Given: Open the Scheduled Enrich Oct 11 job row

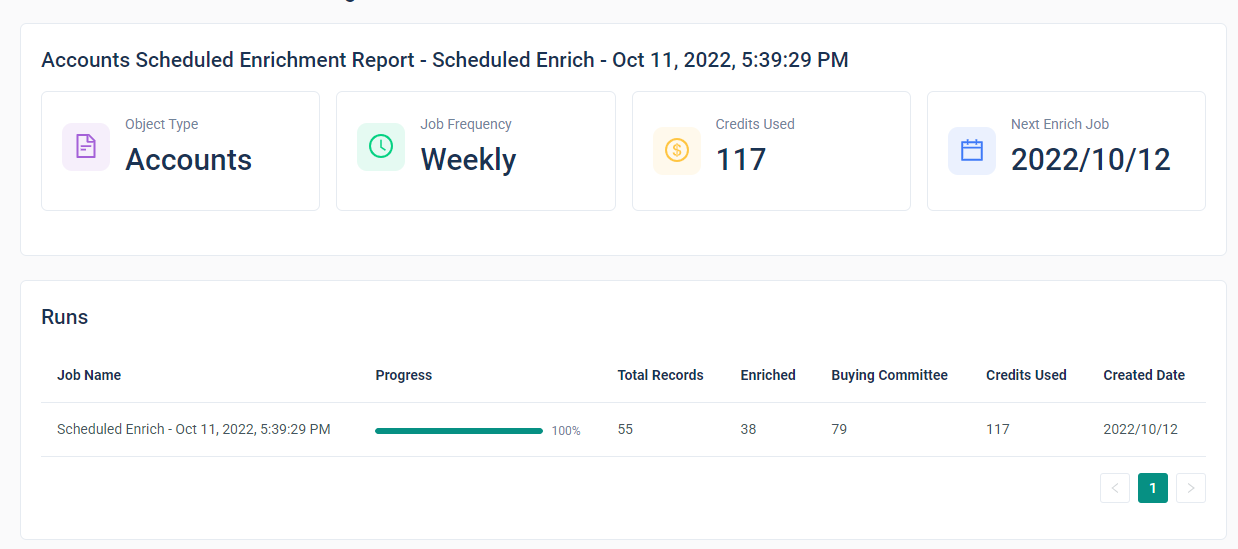Looking at the screenshot, I should pyautogui.click(x=193, y=429).
